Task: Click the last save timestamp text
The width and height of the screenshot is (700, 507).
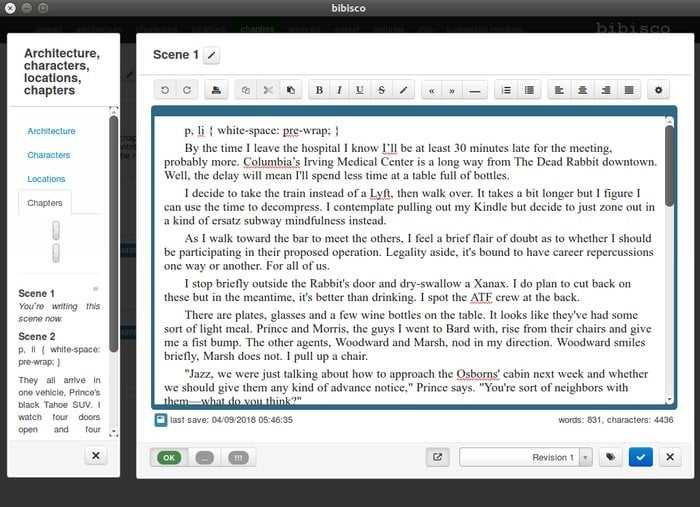Action: click(231, 420)
